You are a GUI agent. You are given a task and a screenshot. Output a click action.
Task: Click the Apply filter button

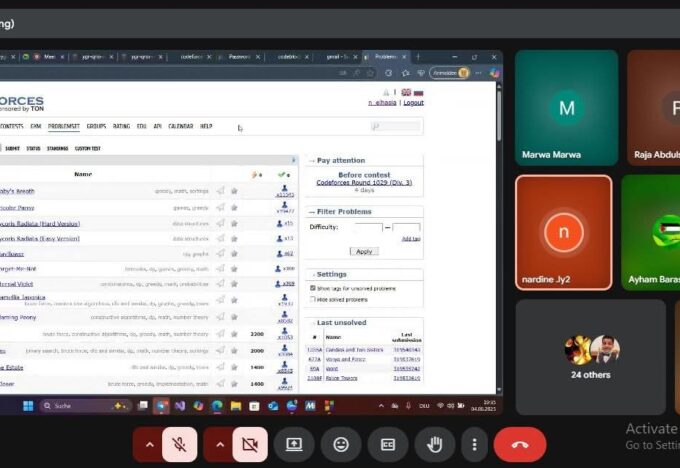coord(365,251)
